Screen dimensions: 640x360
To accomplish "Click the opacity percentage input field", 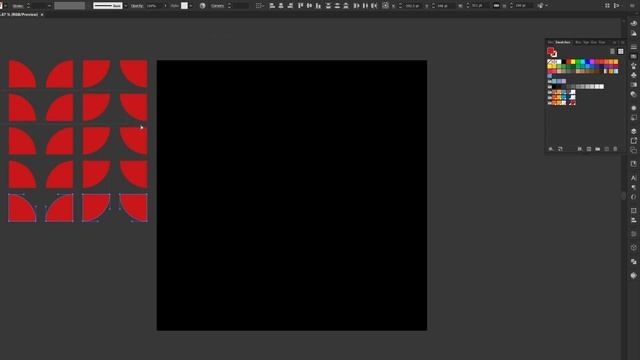I will click(x=153, y=6).
